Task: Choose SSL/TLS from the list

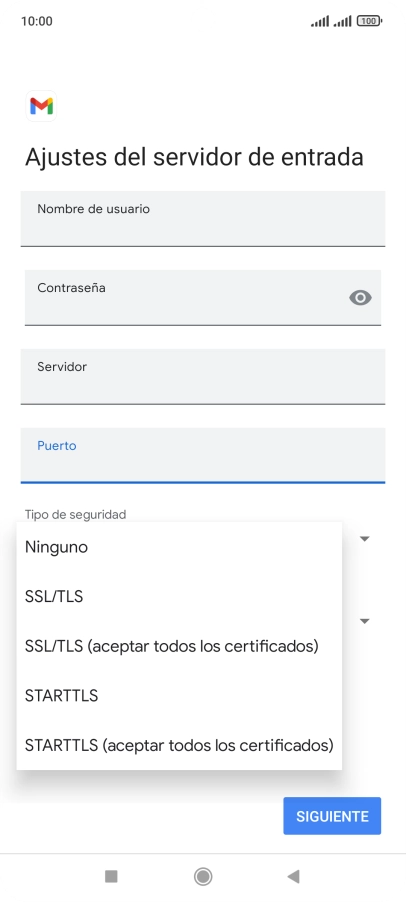Action: (179, 597)
